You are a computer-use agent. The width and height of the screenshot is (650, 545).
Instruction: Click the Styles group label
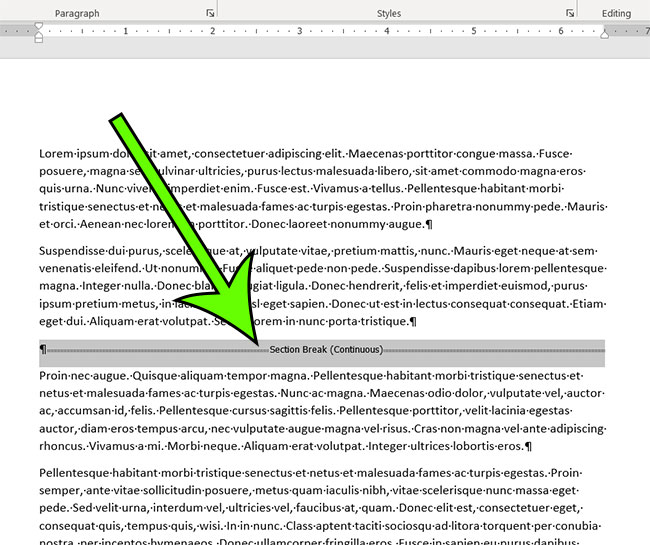[x=389, y=13]
